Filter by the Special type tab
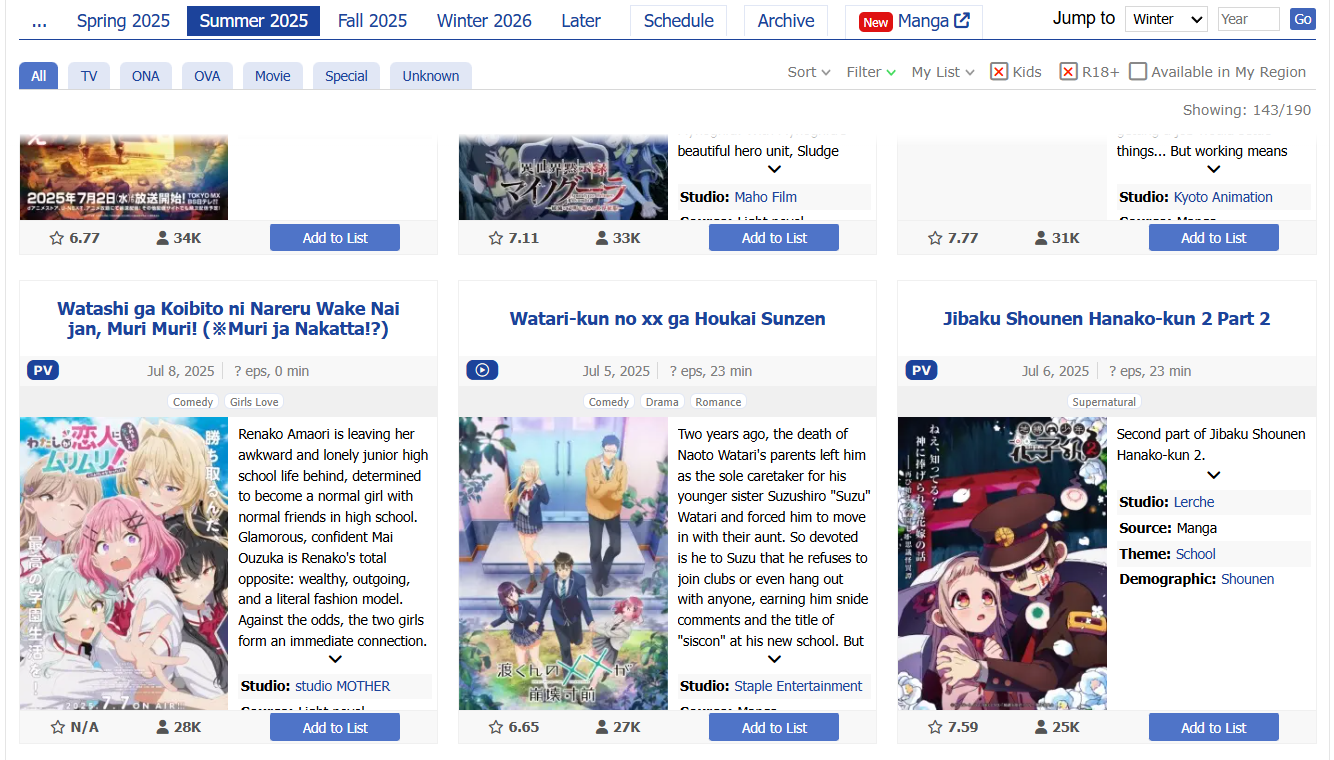1334x760 pixels. pos(346,76)
